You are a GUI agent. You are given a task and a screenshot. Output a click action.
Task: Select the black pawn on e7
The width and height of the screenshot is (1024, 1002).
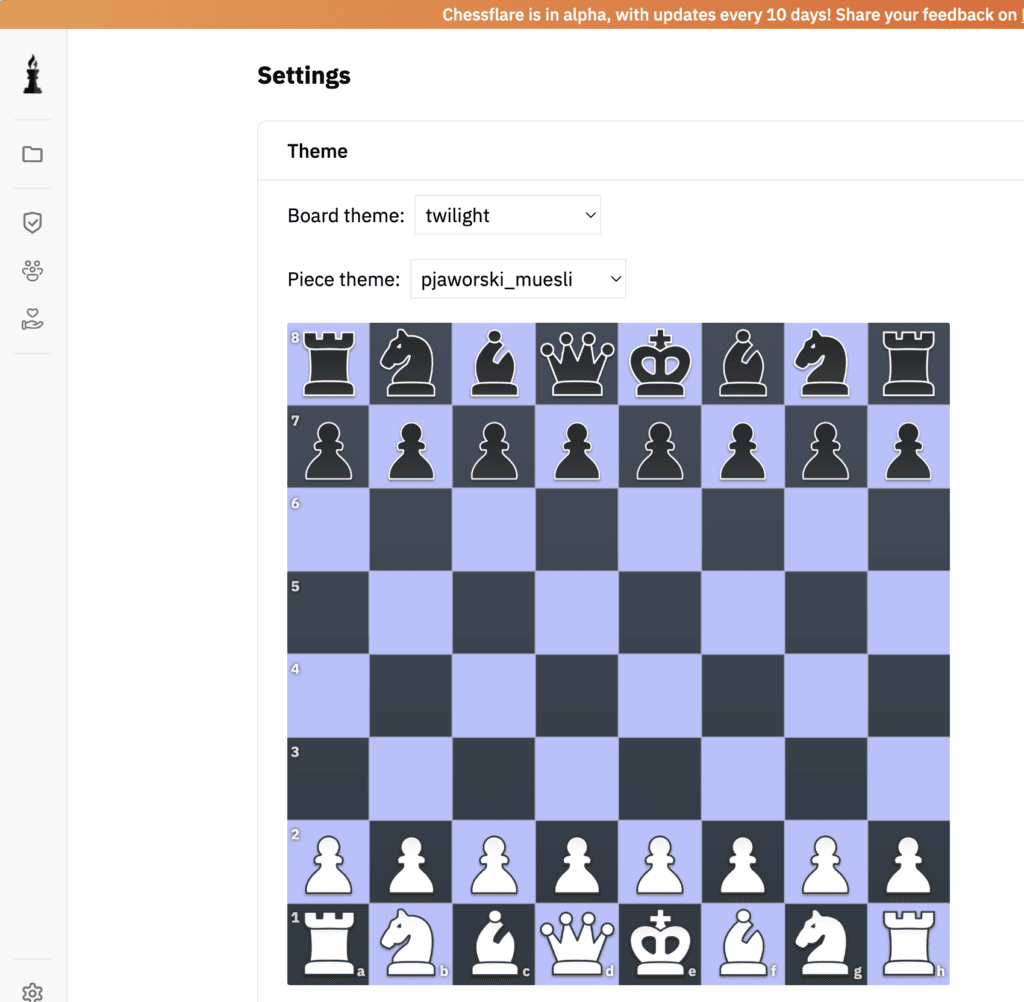(660, 451)
